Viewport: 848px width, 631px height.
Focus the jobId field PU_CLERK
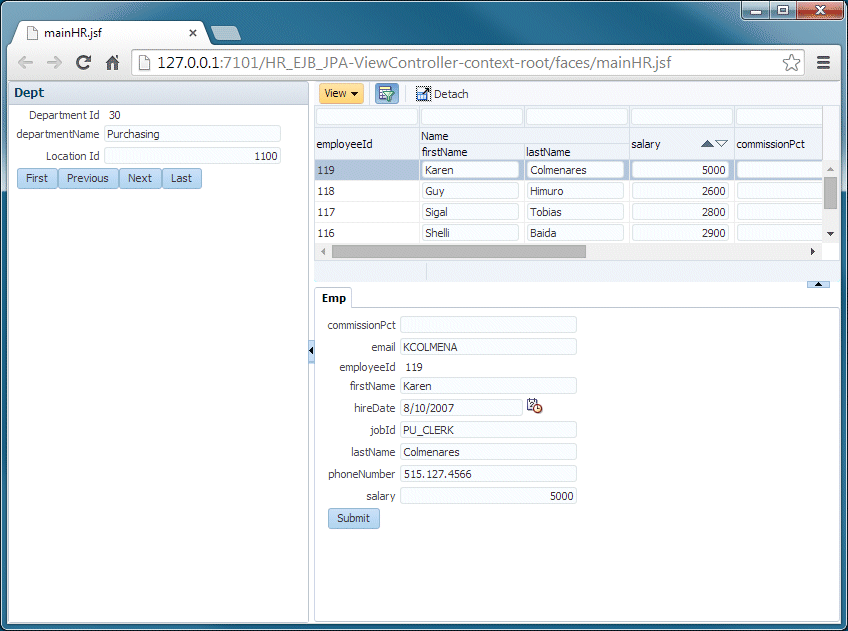(488, 430)
